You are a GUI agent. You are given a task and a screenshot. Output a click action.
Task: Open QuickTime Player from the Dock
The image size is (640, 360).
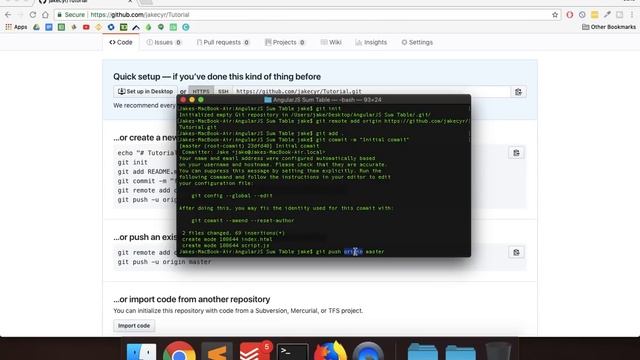pos(368,351)
